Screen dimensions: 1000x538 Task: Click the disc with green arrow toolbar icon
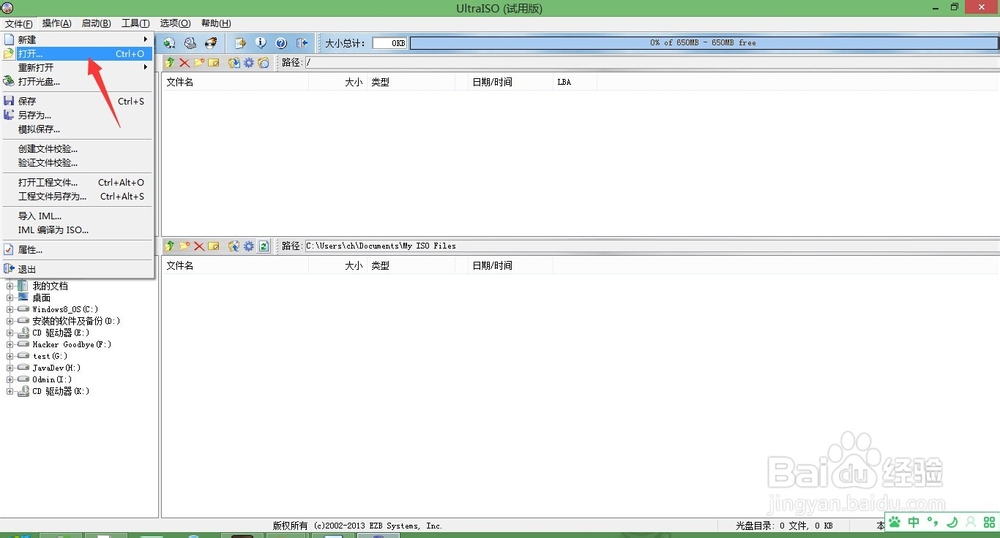[x=170, y=43]
